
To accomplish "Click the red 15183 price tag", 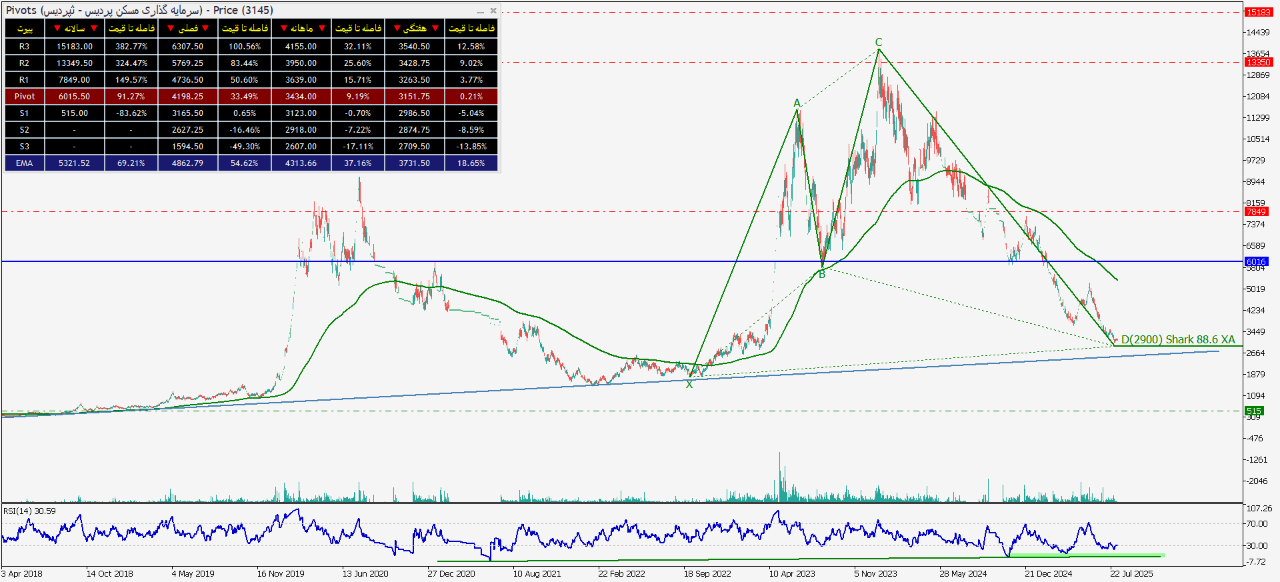I will (x=1257, y=12).
